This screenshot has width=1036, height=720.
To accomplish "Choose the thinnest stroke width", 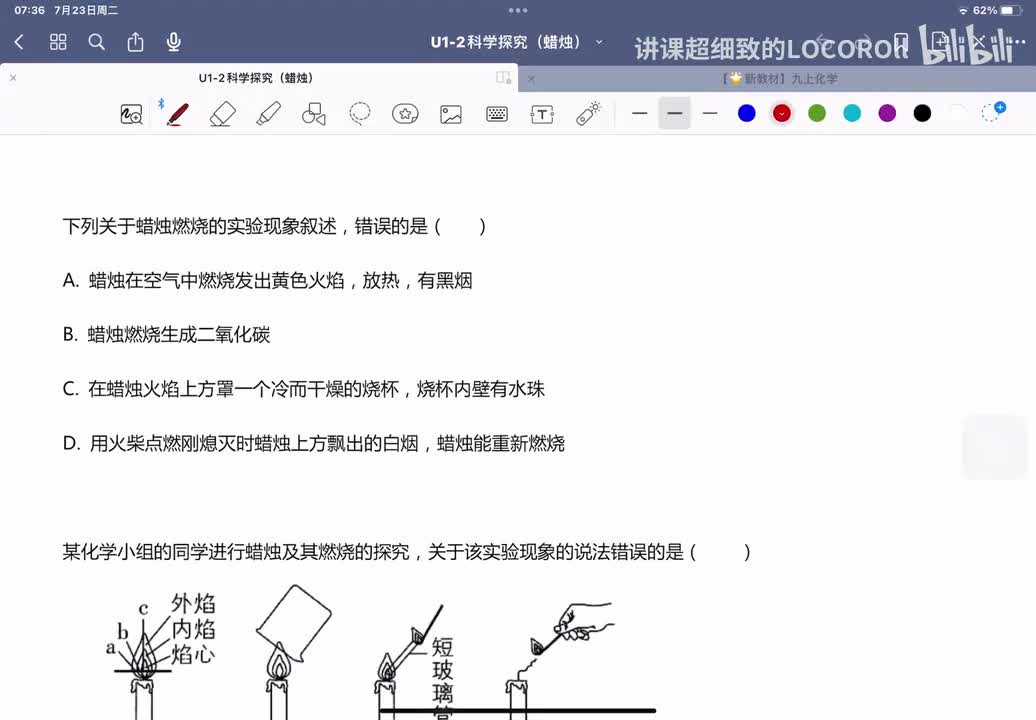I will [x=639, y=114].
